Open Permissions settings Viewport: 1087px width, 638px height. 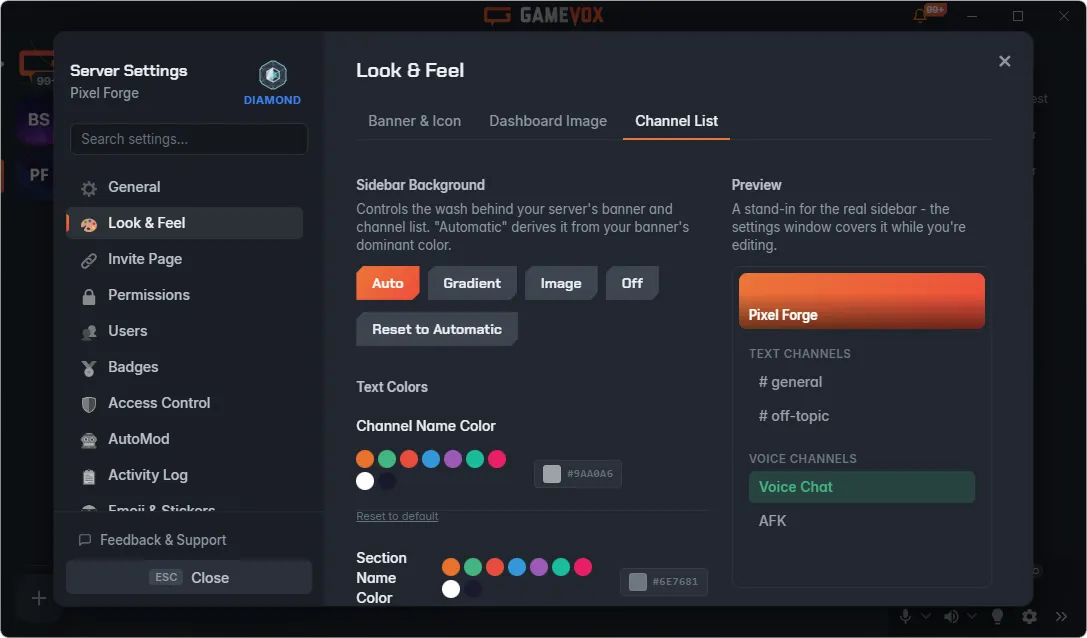click(184, 295)
